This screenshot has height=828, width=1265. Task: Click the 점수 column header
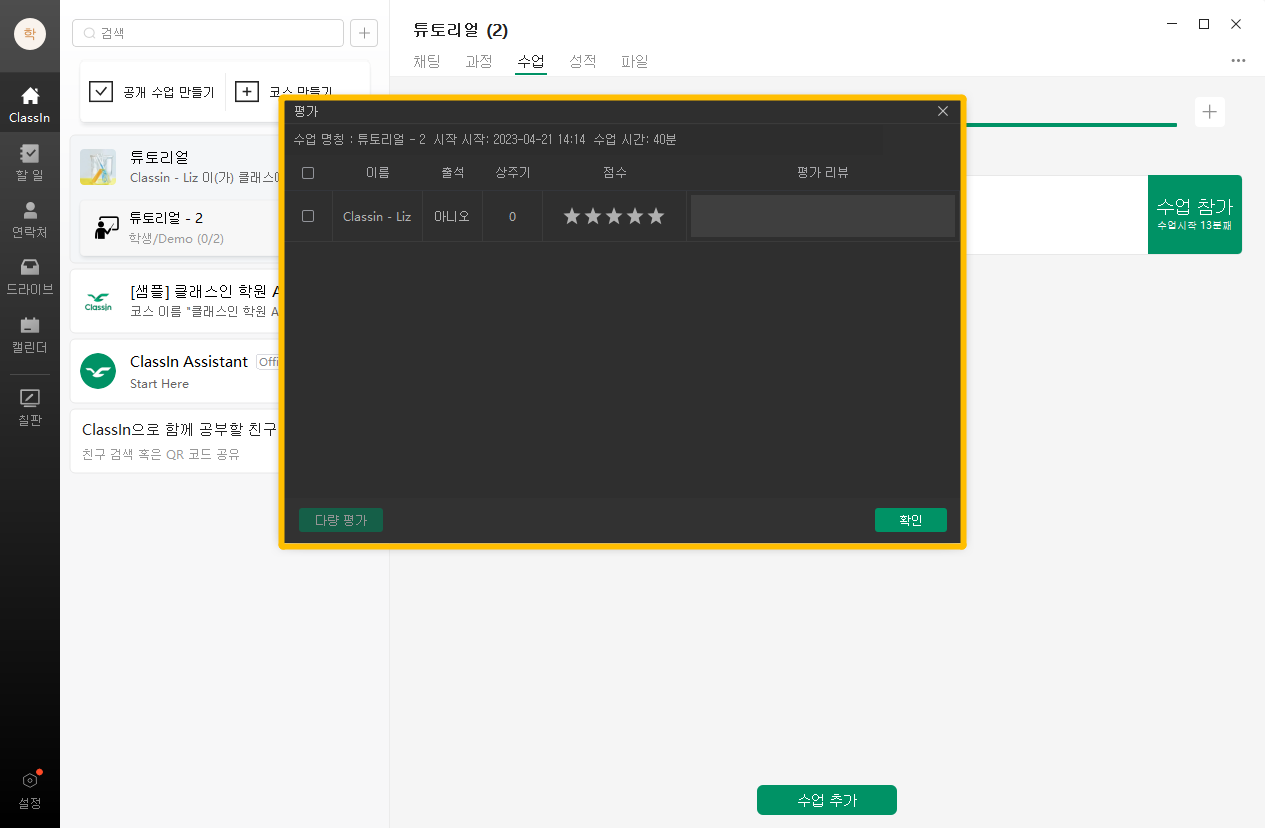tap(615, 173)
